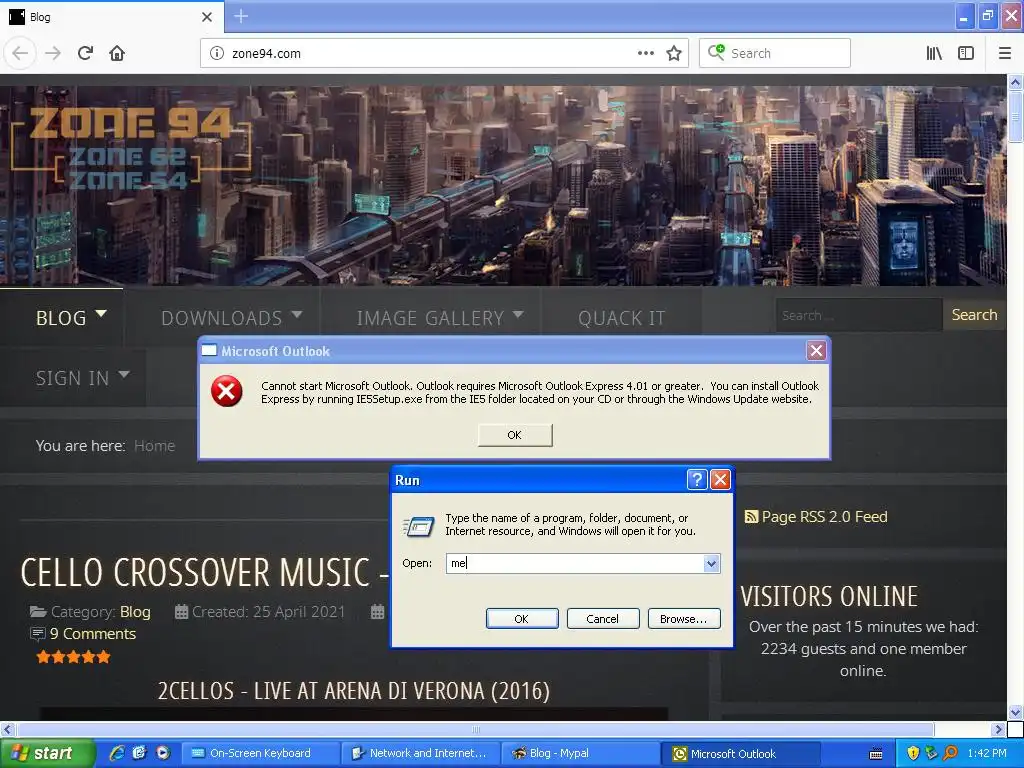Close the Blog browser tab
The height and width of the screenshot is (768, 1024).
click(x=206, y=17)
